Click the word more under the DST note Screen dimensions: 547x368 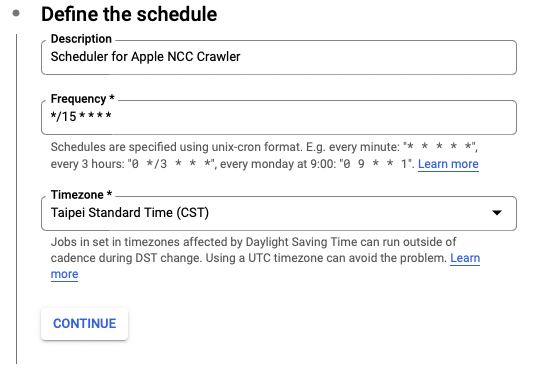pyautogui.click(x=65, y=274)
